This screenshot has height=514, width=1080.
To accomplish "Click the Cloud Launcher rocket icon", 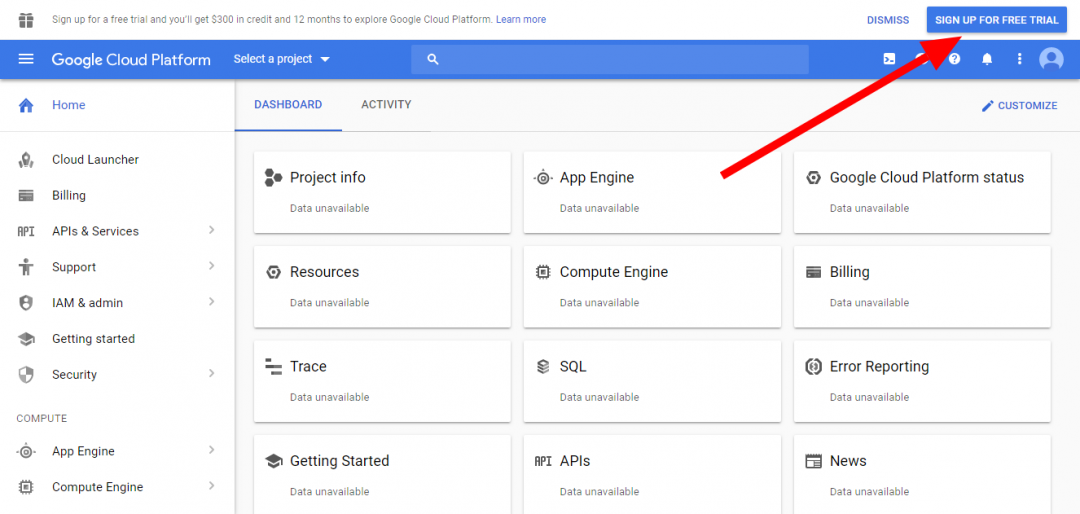I will click(26, 160).
